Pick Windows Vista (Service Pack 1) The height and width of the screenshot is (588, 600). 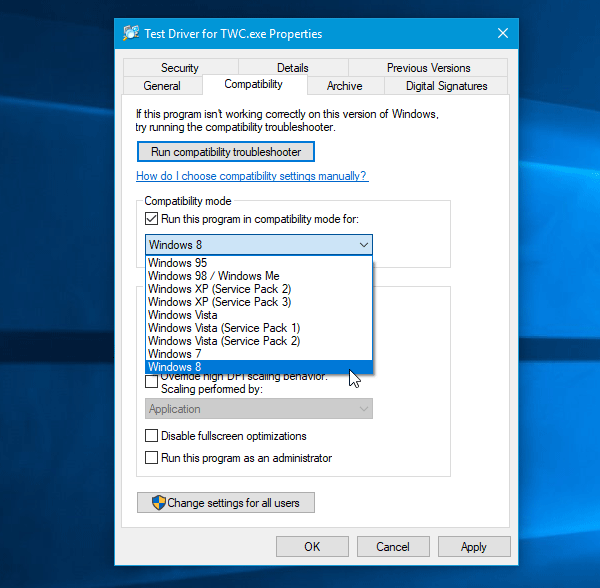point(259,328)
